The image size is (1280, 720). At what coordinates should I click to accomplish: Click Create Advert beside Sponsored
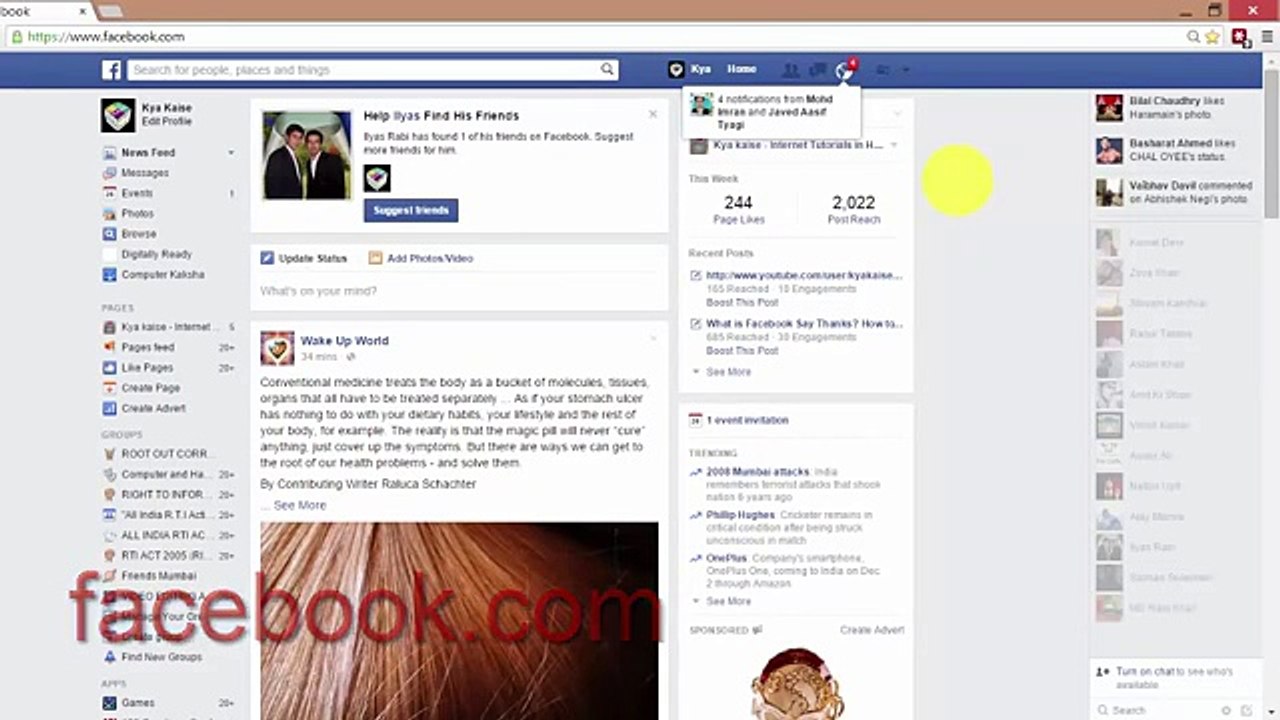click(x=872, y=630)
